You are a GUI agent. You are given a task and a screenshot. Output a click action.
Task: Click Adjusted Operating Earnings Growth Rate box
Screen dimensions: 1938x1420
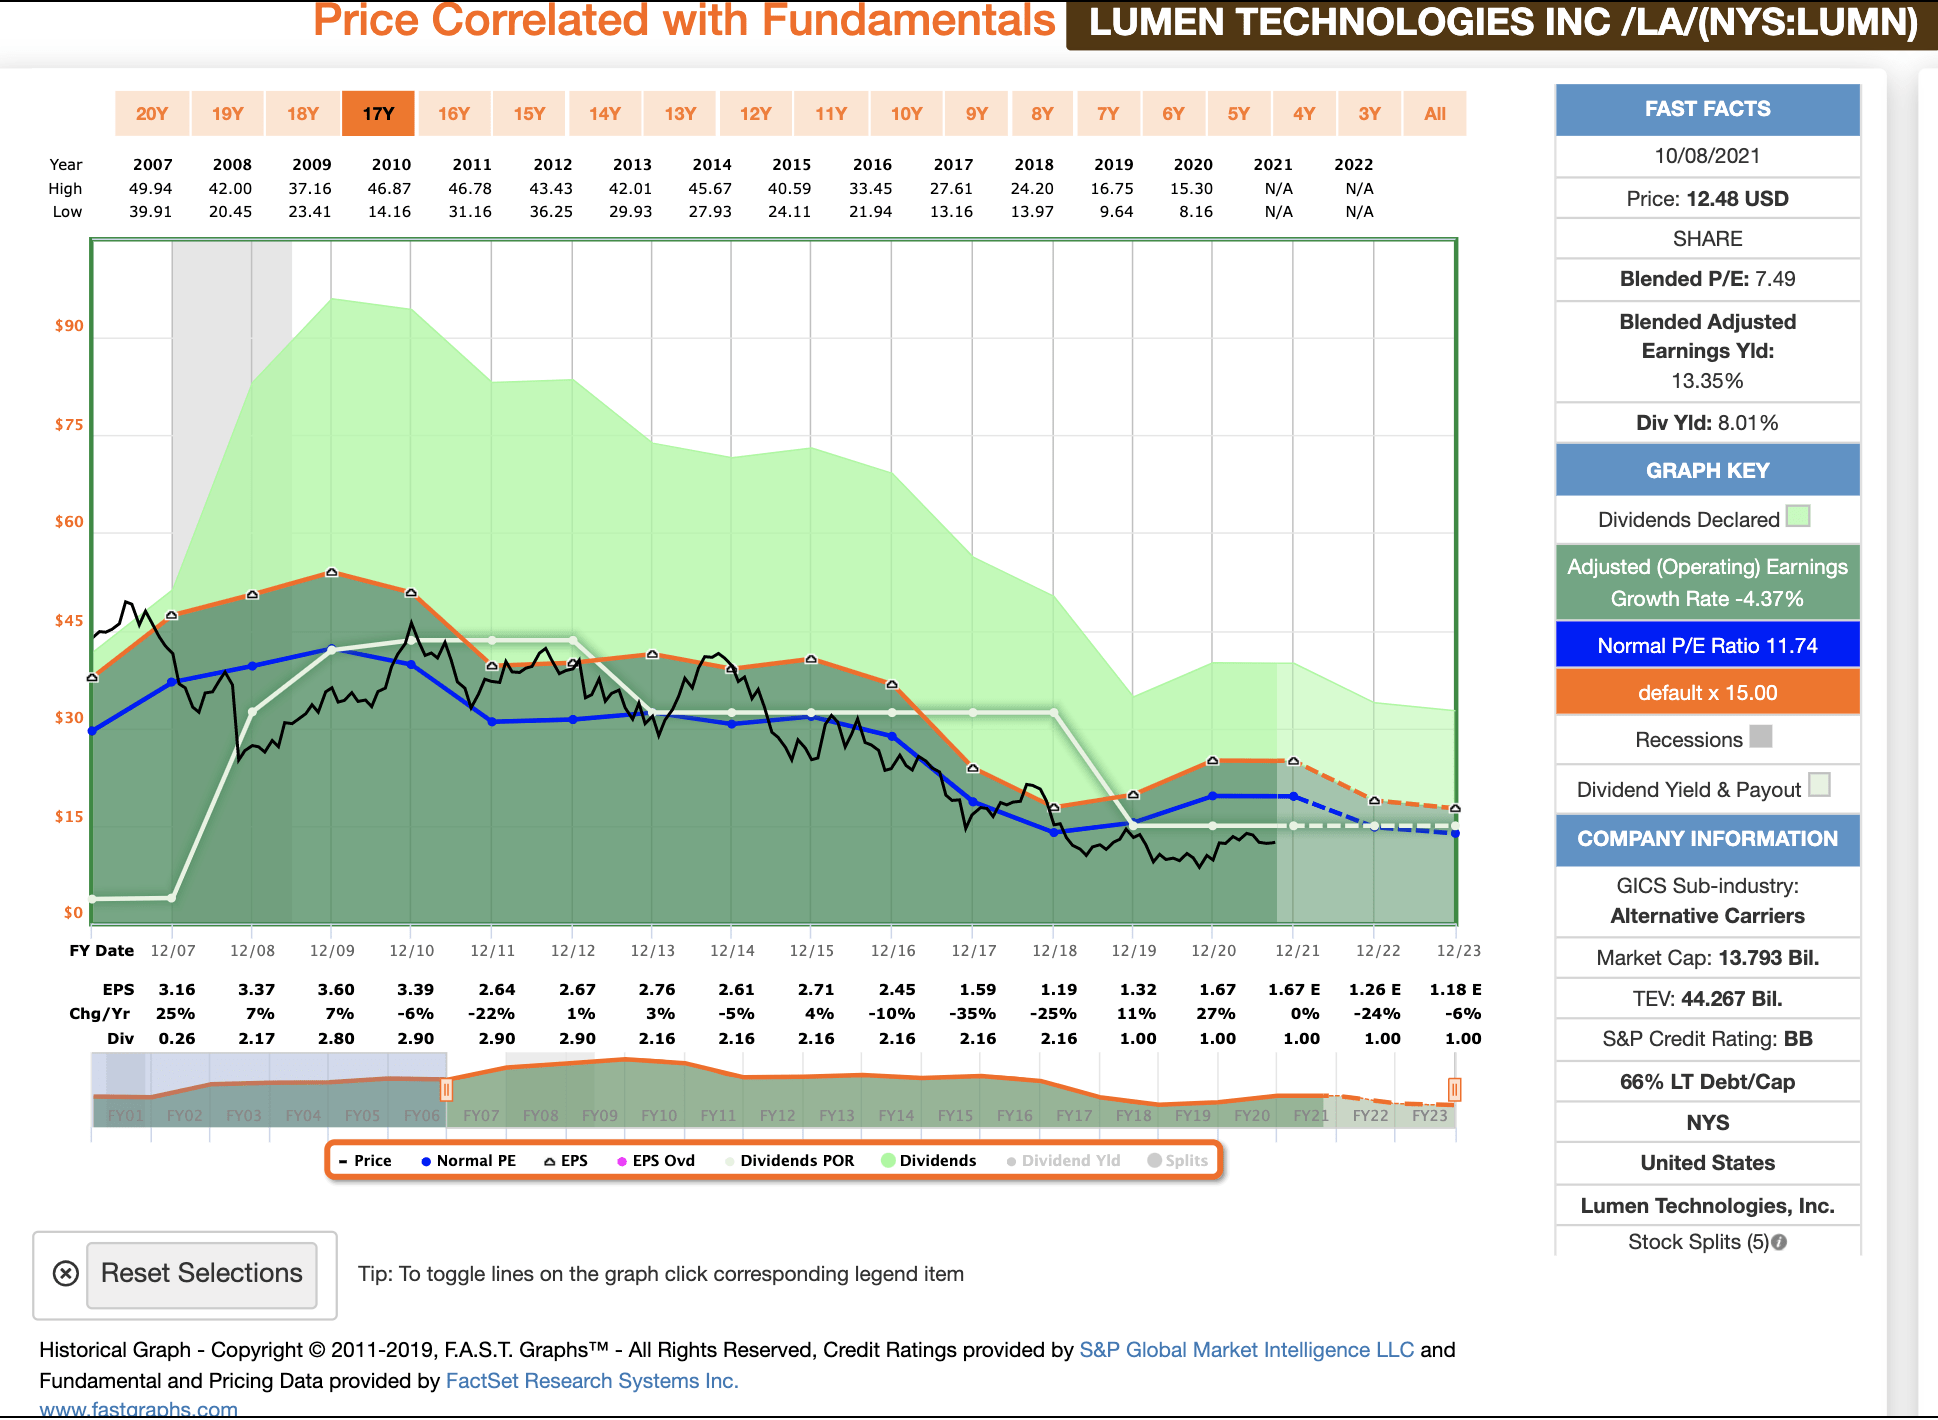[x=1708, y=582]
